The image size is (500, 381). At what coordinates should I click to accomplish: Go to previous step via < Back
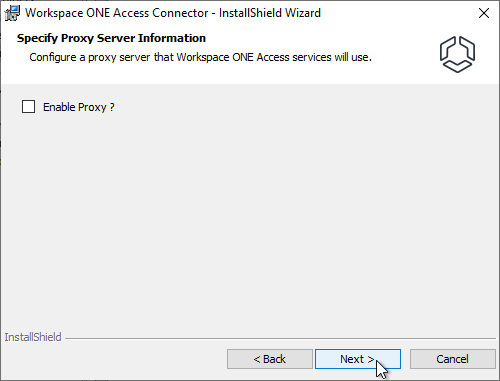point(270,359)
